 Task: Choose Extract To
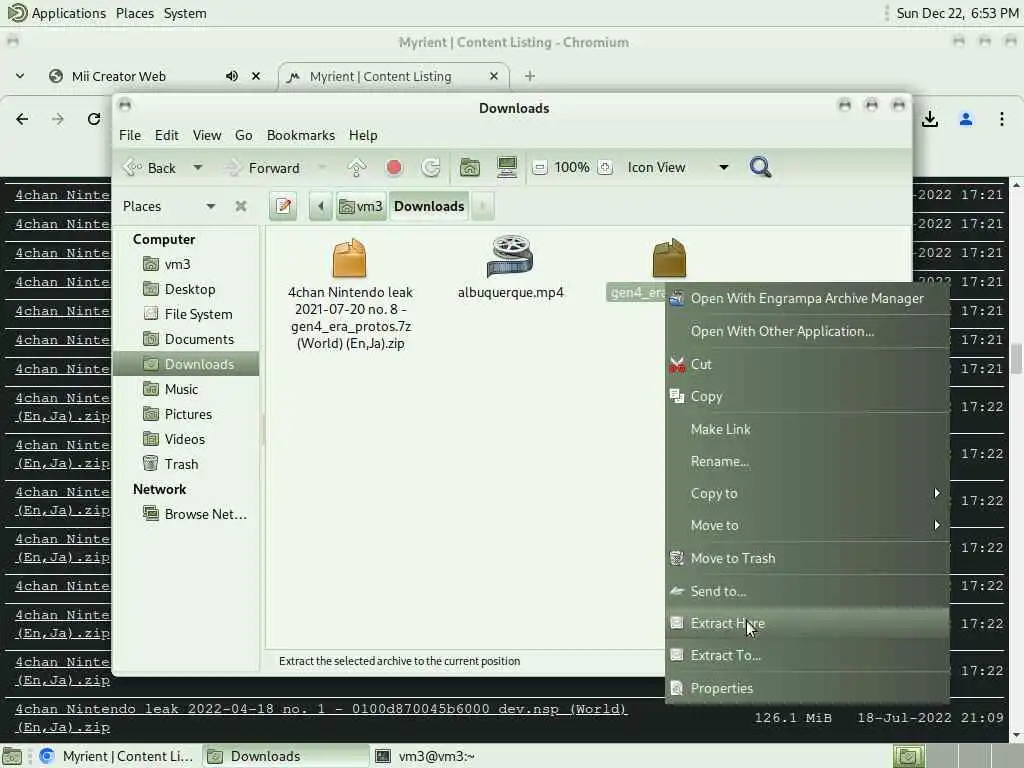point(807,656)
